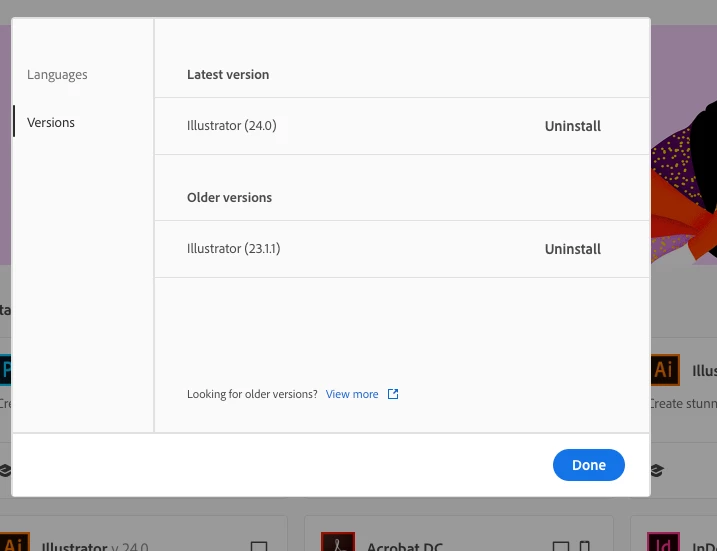Click the InDesign Id icon in background
This screenshot has width=717, height=551.
pyautogui.click(x=663, y=542)
